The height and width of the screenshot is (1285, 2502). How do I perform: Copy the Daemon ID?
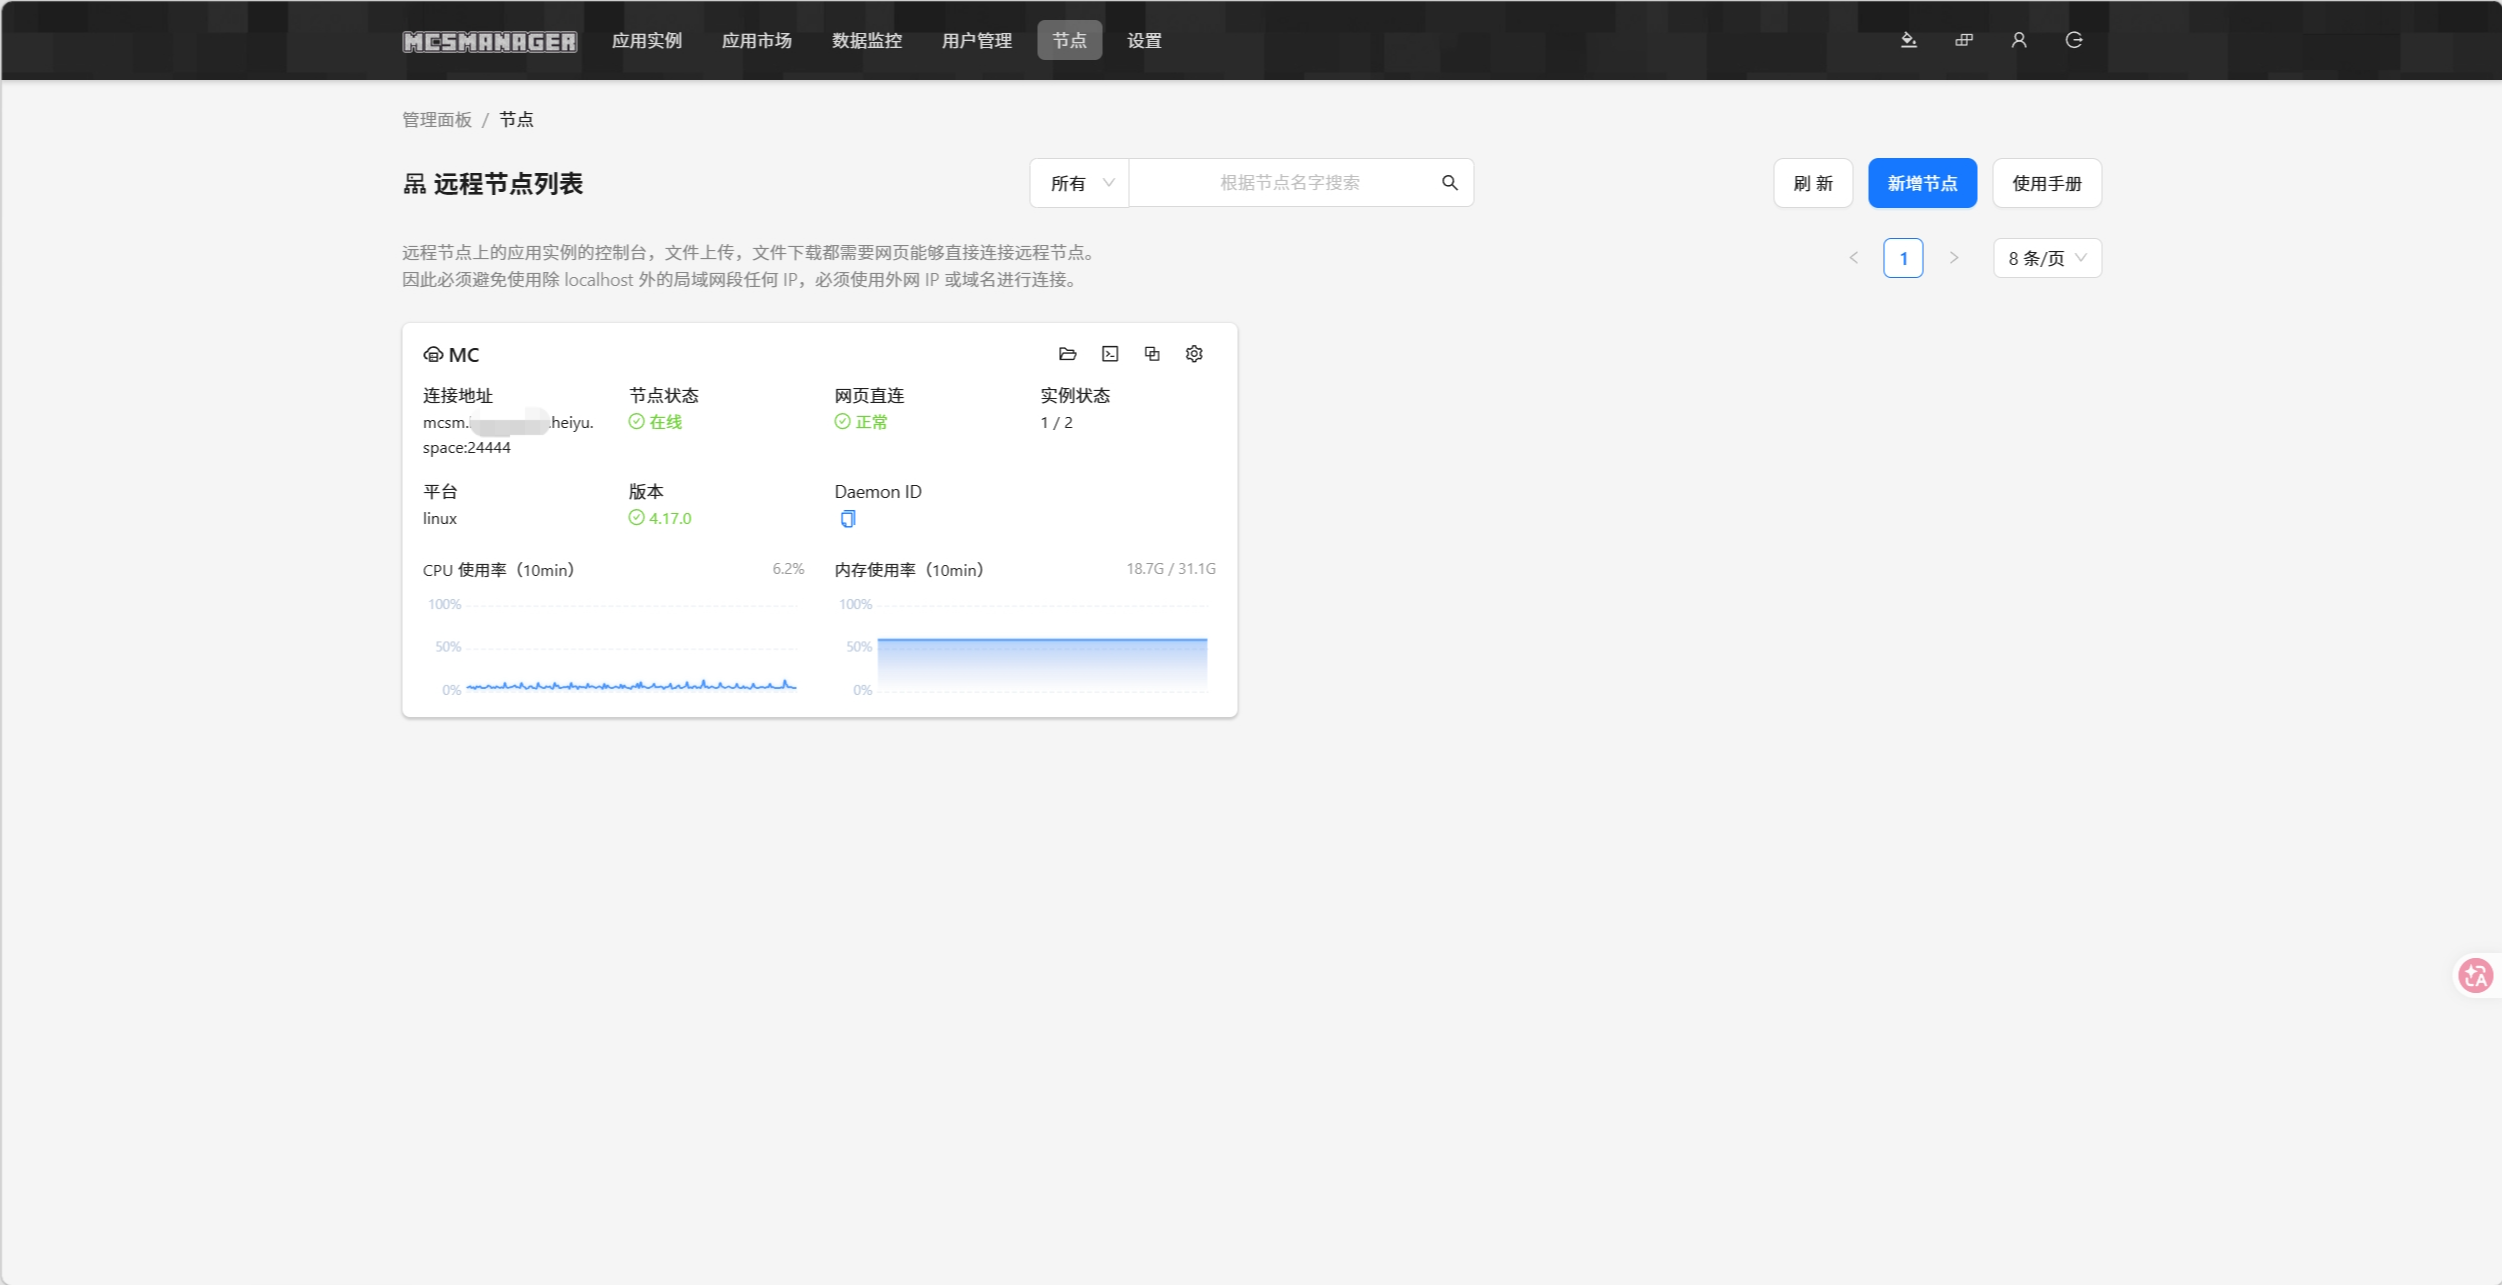click(x=848, y=518)
